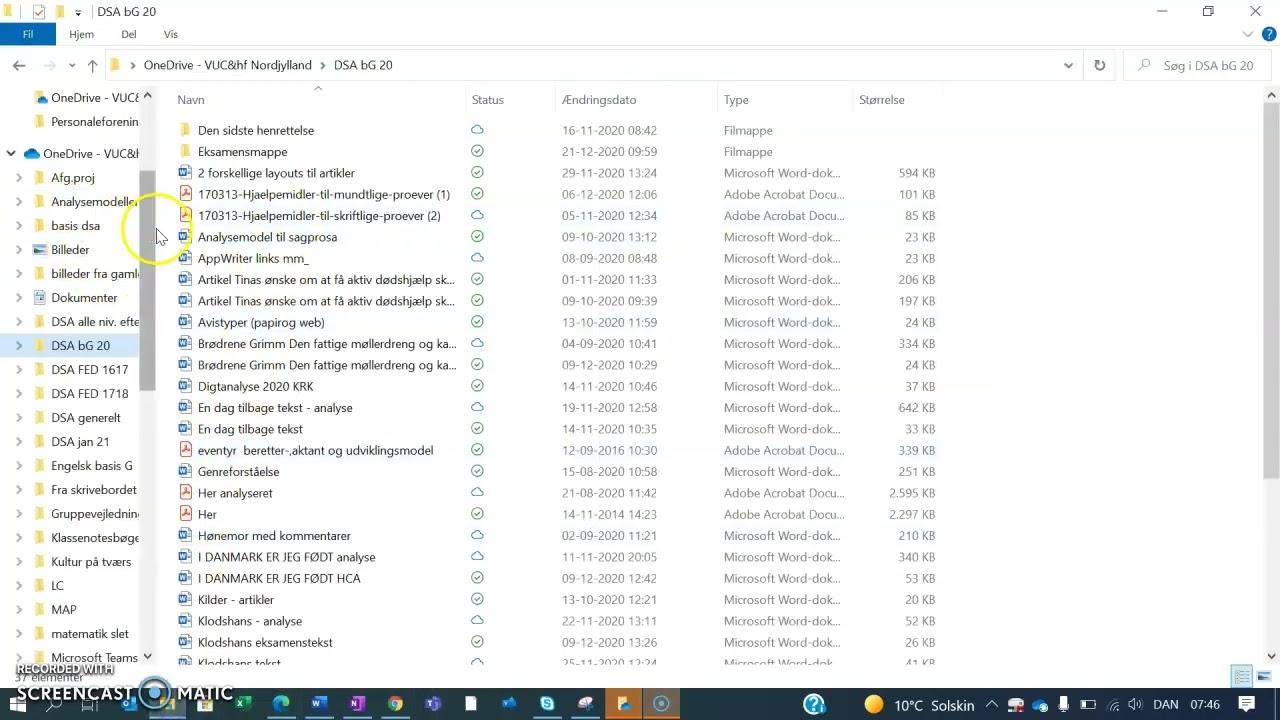Image resolution: width=1280 pixels, height=720 pixels.
Task: Sort by the Størrelse column header
Action: tap(882, 100)
